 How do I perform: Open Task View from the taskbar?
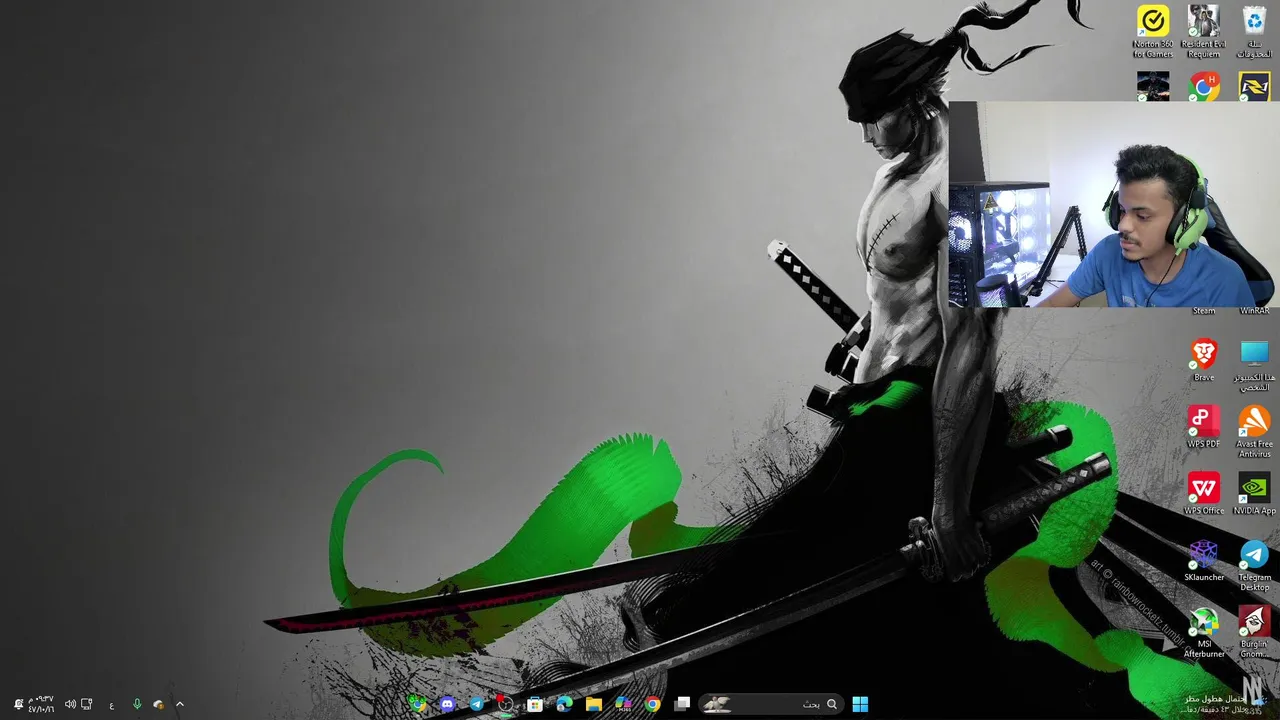pos(682,704)
